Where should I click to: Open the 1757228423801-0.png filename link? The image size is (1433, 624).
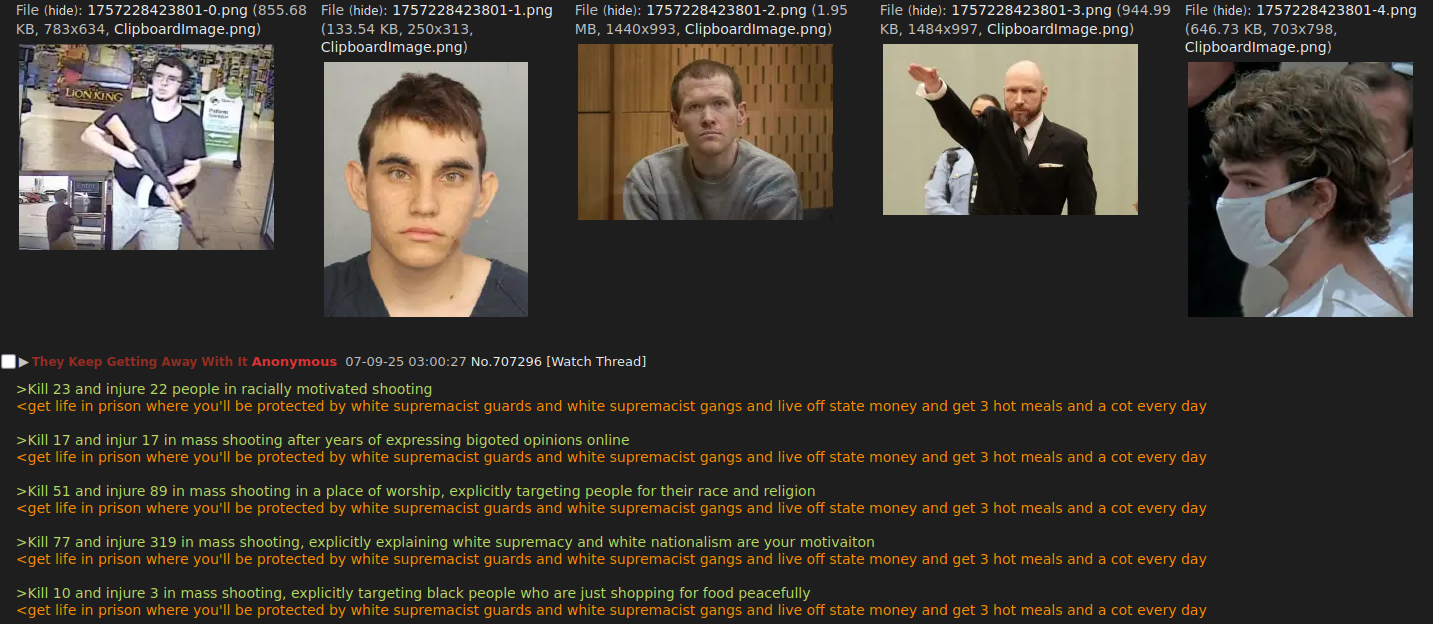pyautogui.click(x=168, y=10)
